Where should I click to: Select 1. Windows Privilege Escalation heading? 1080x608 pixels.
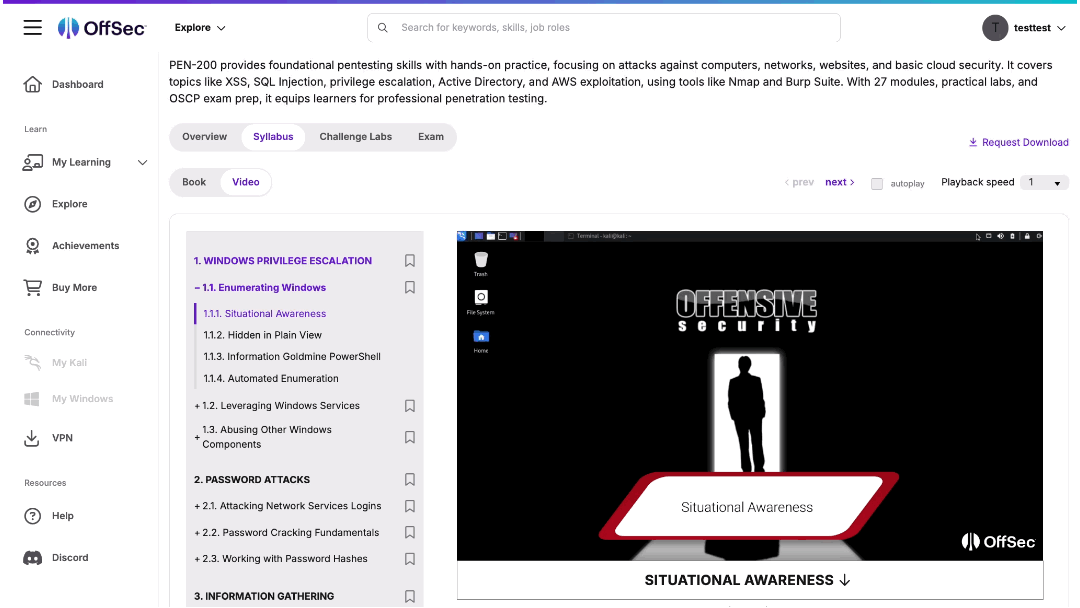pyautogui.click(x=282, y=261)
